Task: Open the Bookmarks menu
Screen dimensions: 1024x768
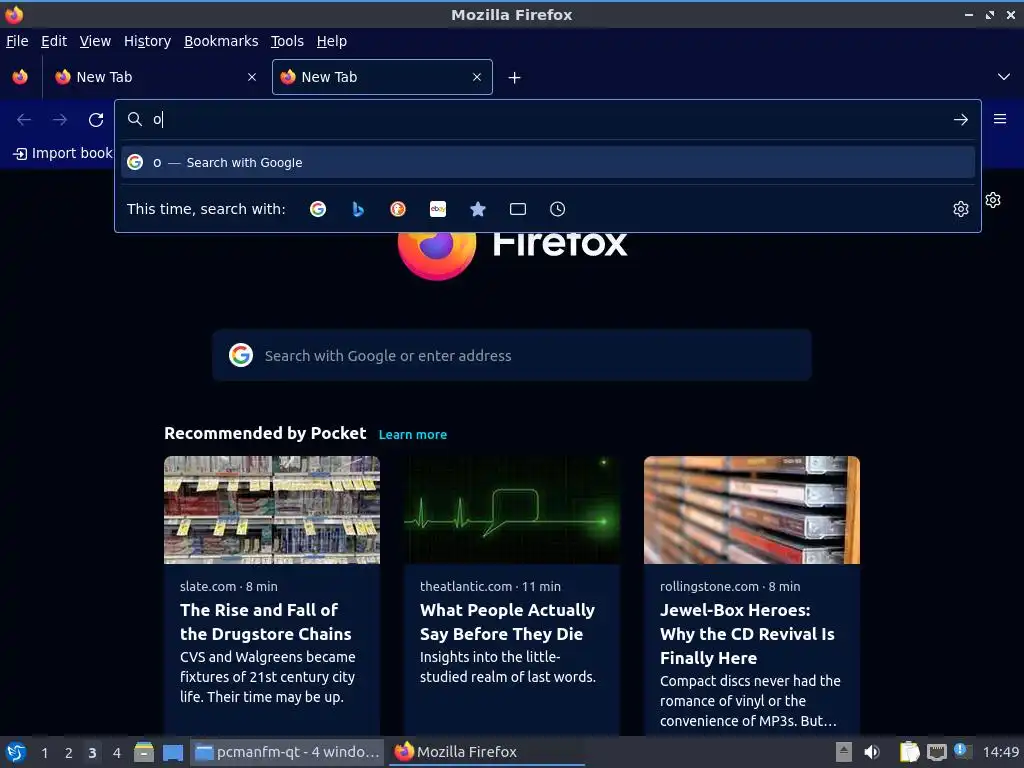Action: click(221, 41)
